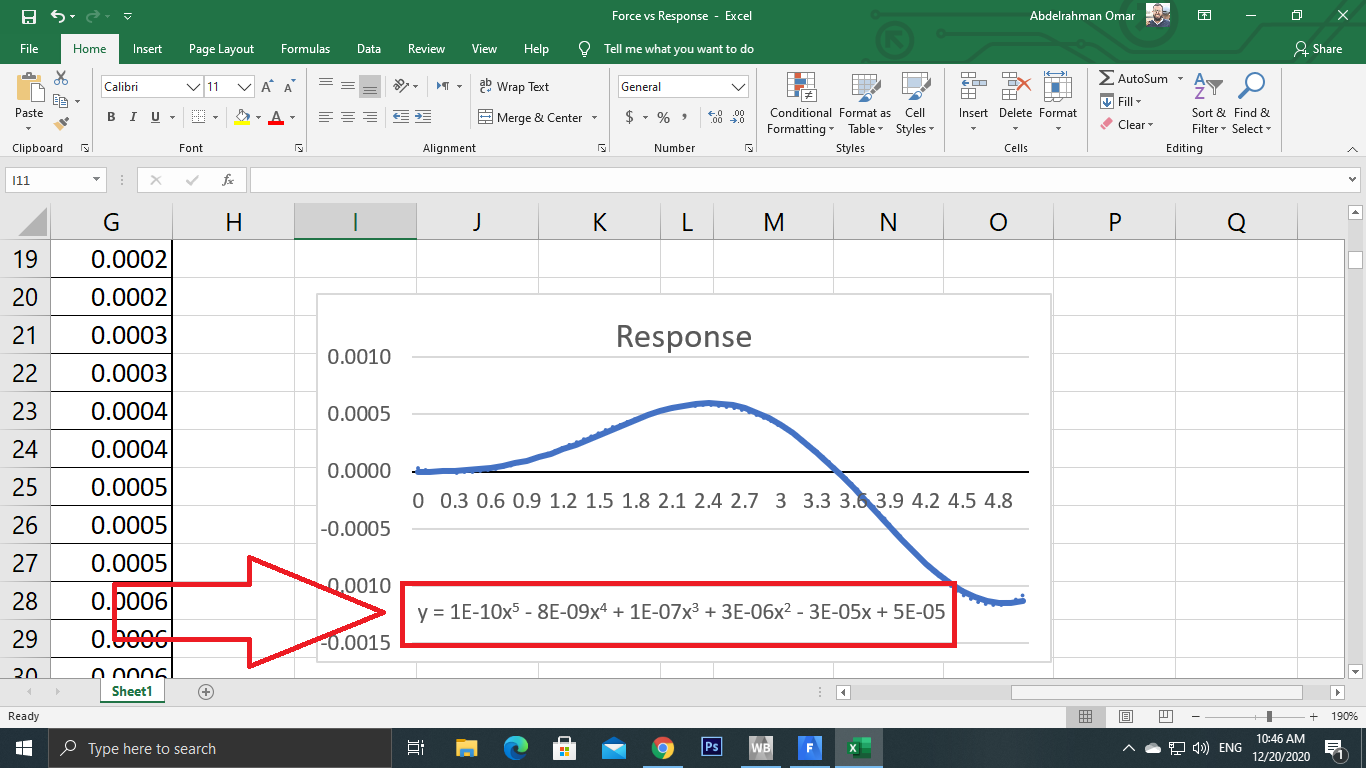Open Cell Styles gallery
The image size is (1366, 768).
[915, 103]
